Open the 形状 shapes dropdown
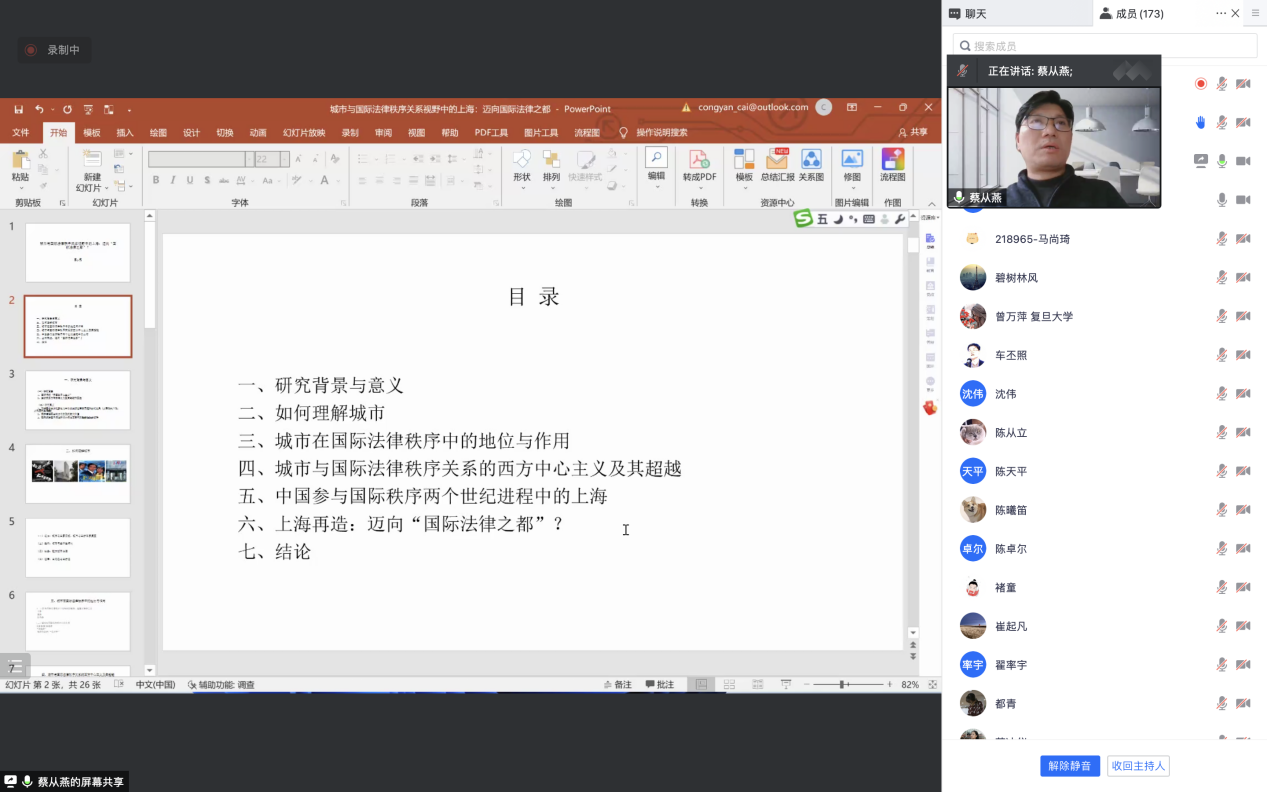Viewport: 1267px width, 792px height. (522, 160)
